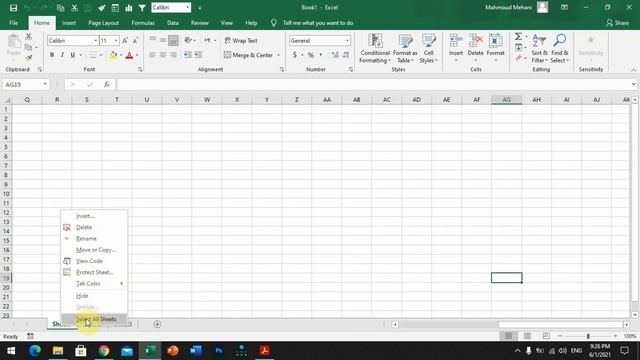The image size is (640, 360).
Task: Apply Italic formatting
Action: click(62, 55)
